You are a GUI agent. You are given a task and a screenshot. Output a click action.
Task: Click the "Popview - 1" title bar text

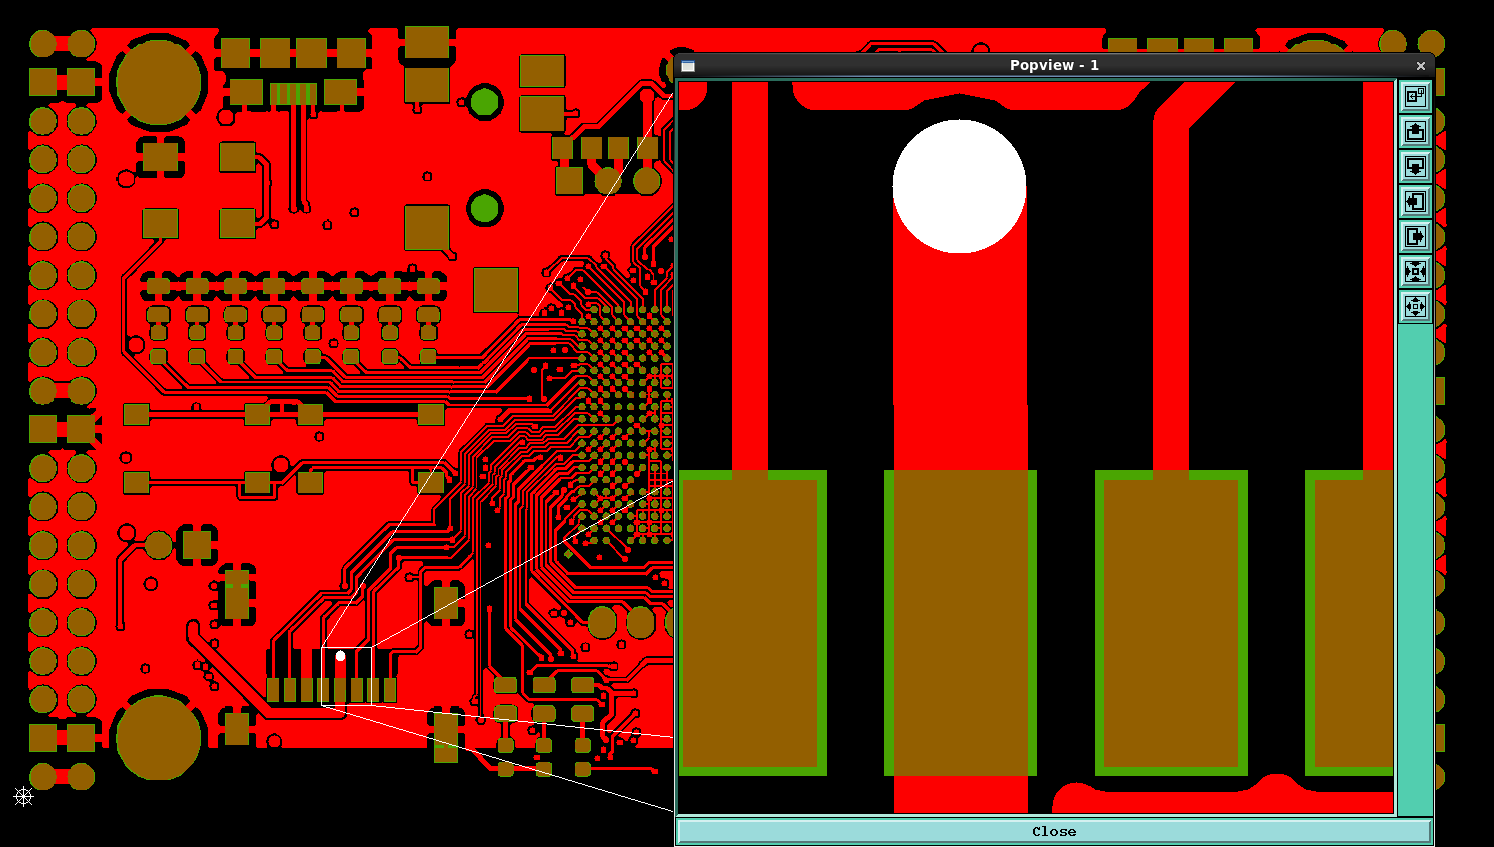tap(1054, 65)
